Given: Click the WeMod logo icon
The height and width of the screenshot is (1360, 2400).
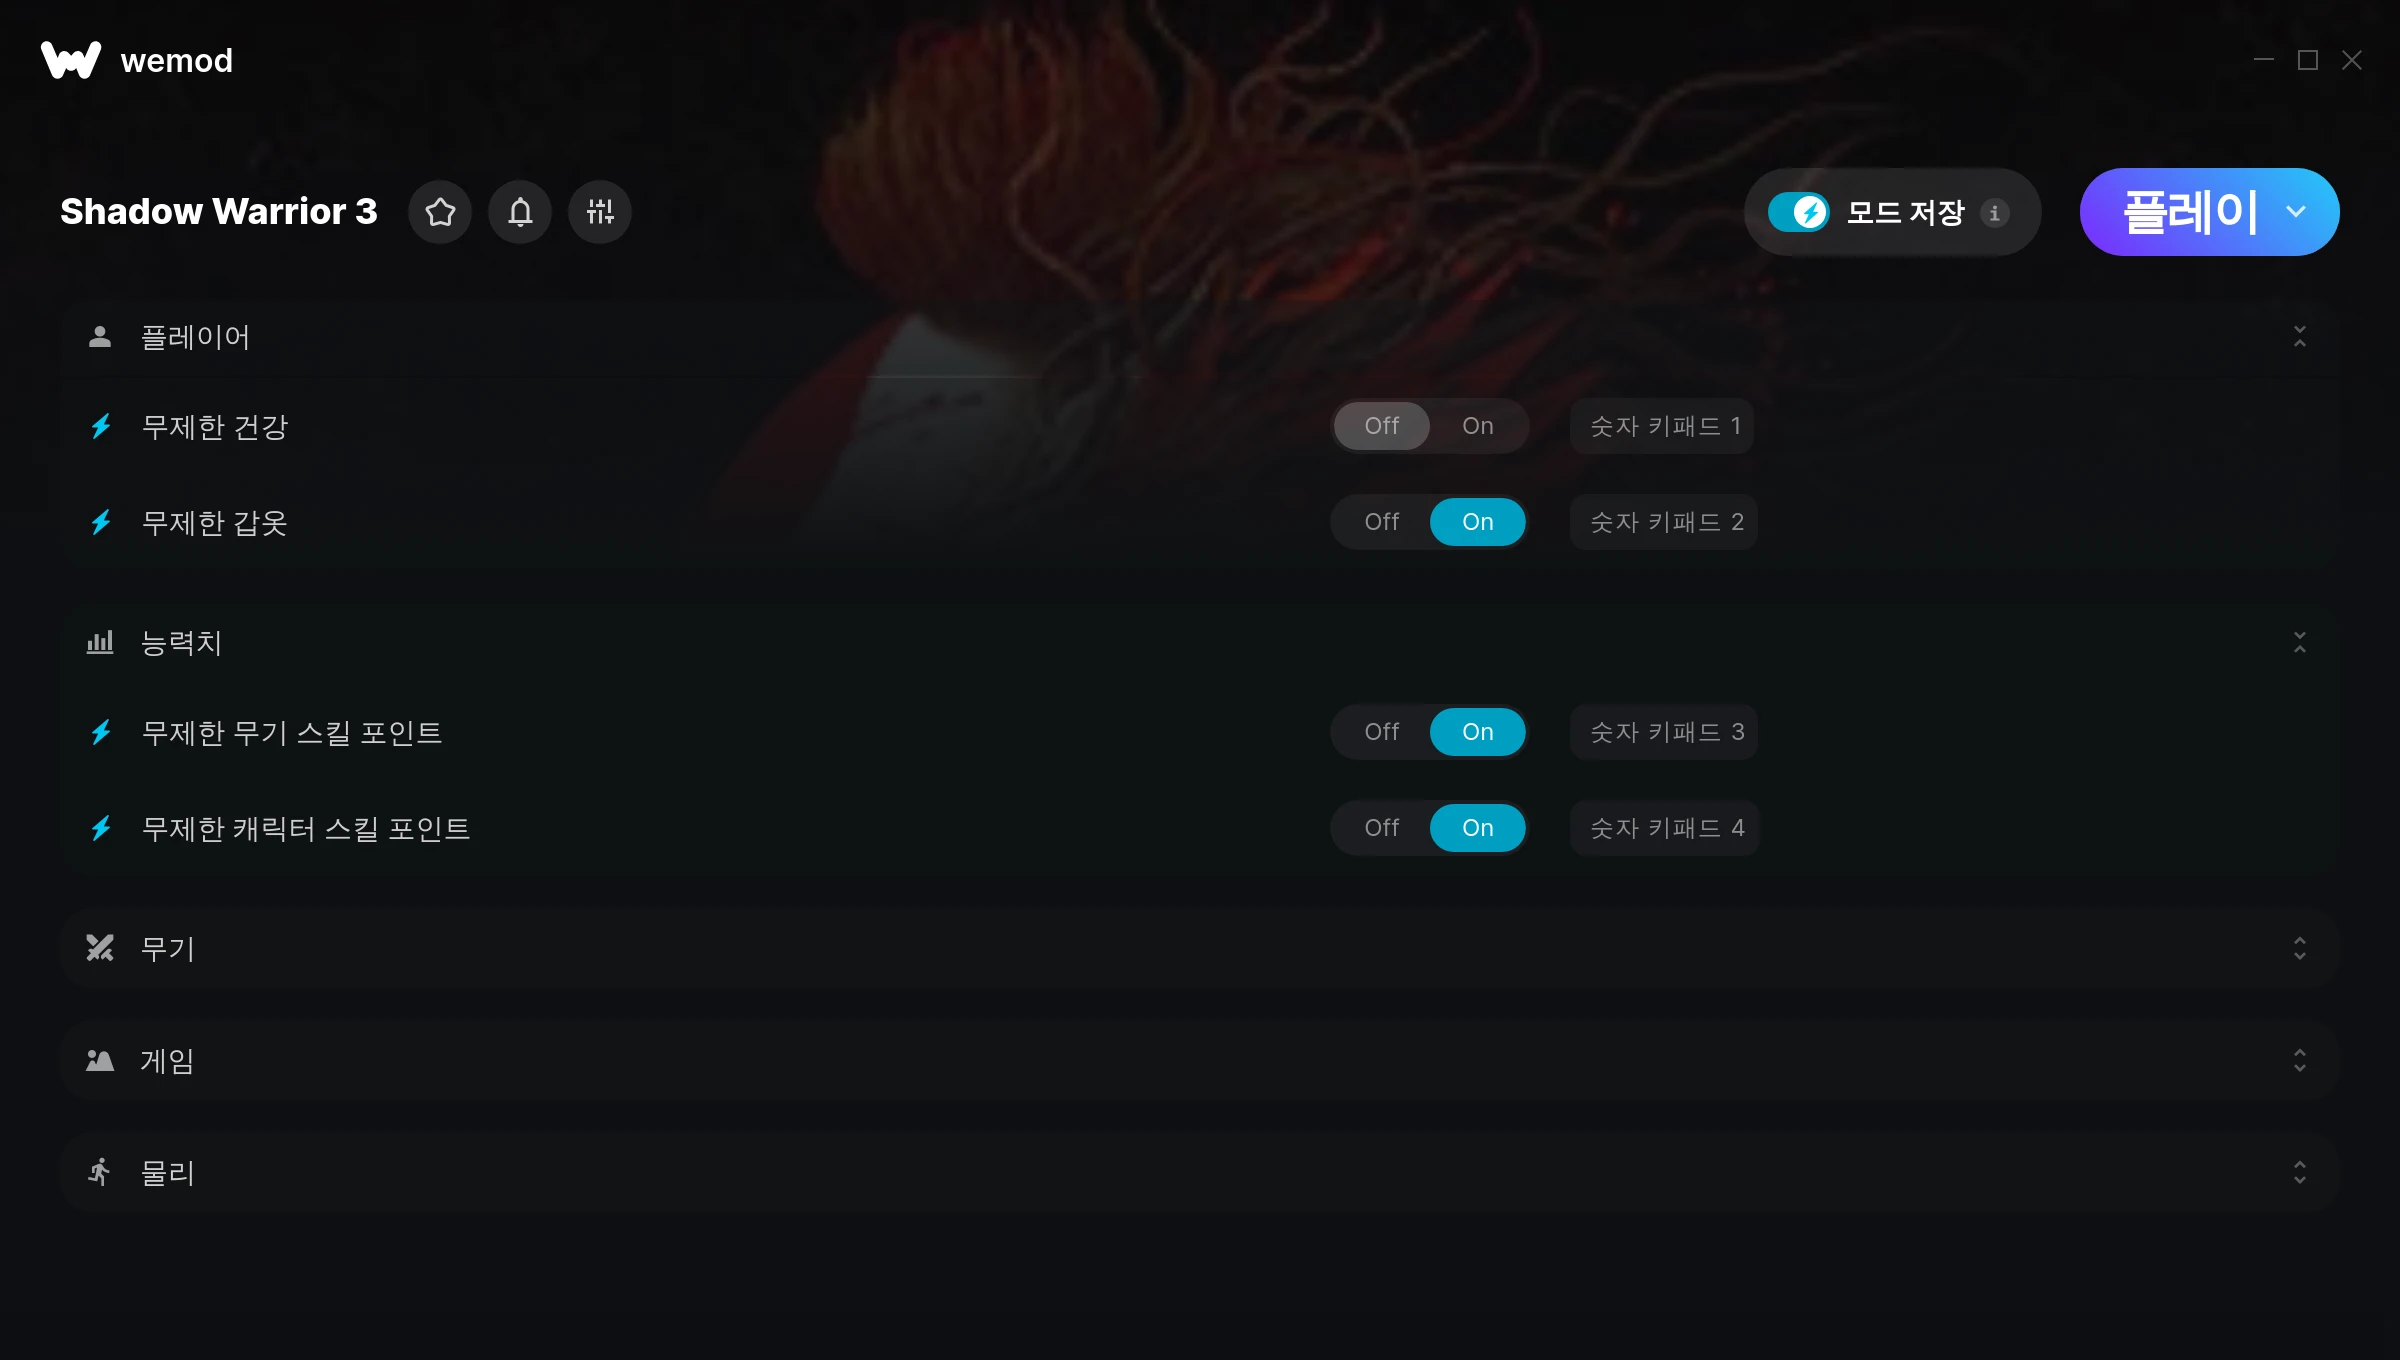Looking at the screenshot, I should (71, 60).
